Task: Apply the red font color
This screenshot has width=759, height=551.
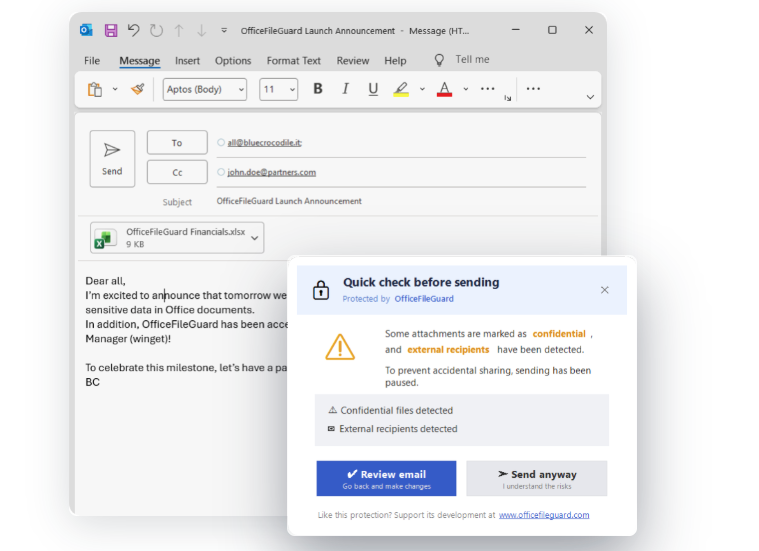Action: click(444, 89)
